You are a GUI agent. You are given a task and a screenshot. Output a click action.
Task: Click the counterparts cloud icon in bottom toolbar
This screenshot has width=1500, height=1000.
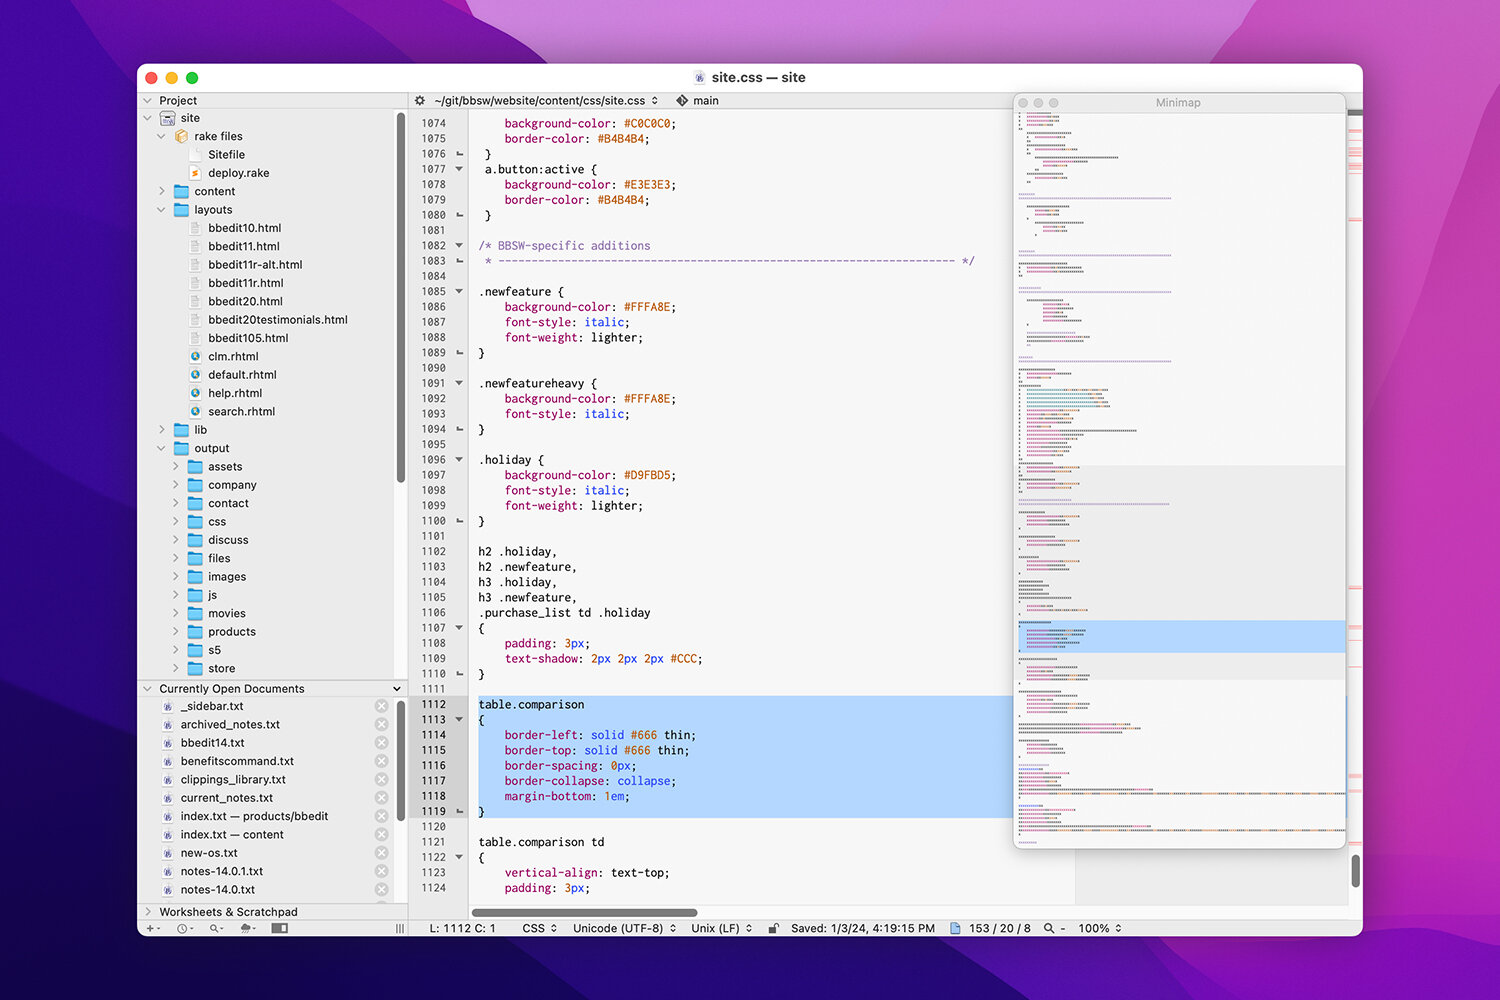(x=247, y=927)
